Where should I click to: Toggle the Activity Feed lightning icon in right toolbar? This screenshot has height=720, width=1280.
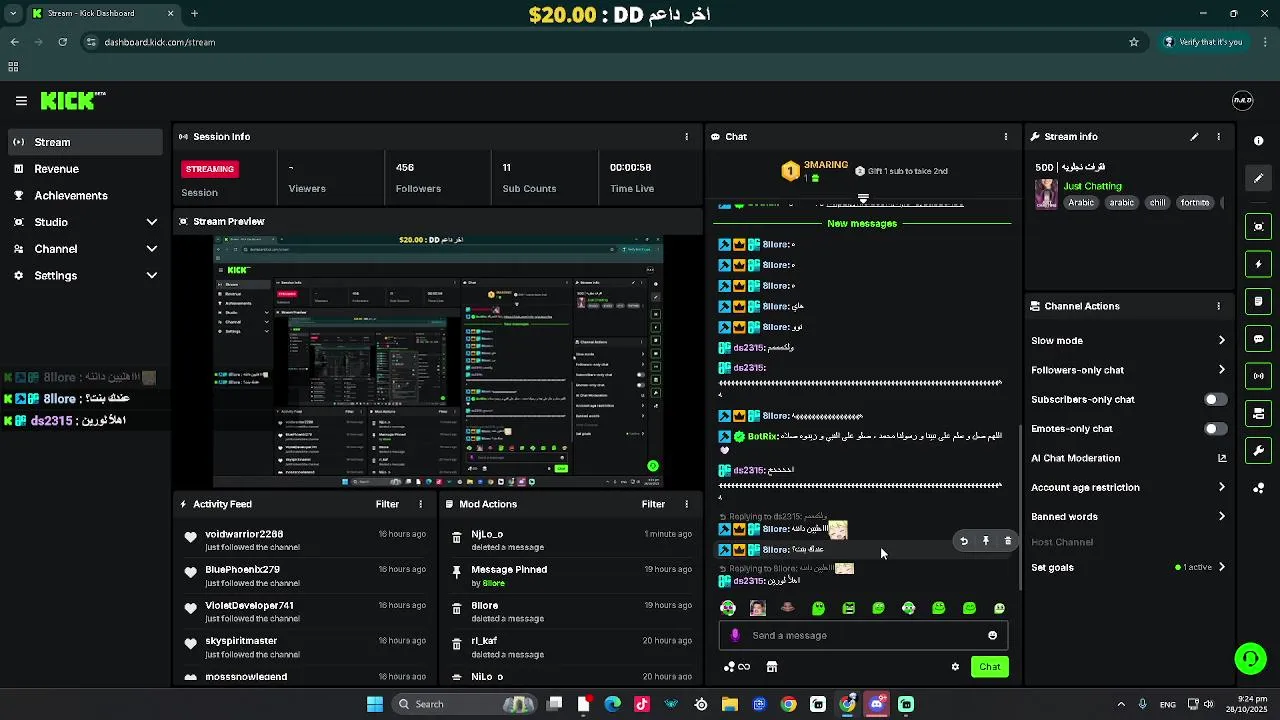[x=1259, y=264]
